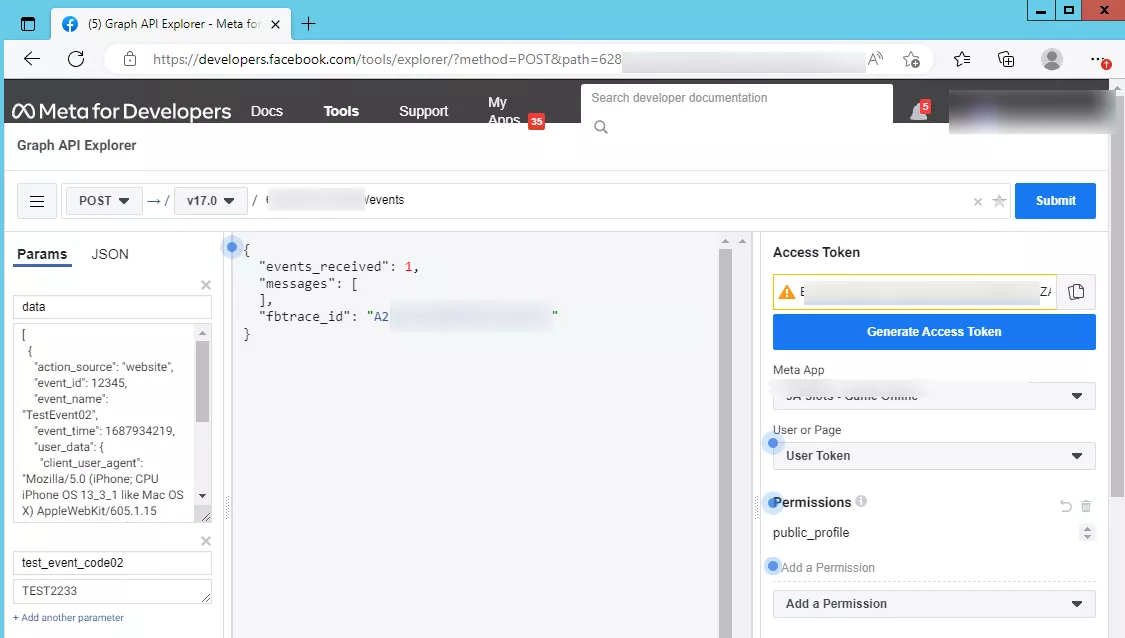Image resolution: width=1125 pixels, height=638 pixels.
Task: Switch to the Params tab
Action: click(x=42, y=254)
